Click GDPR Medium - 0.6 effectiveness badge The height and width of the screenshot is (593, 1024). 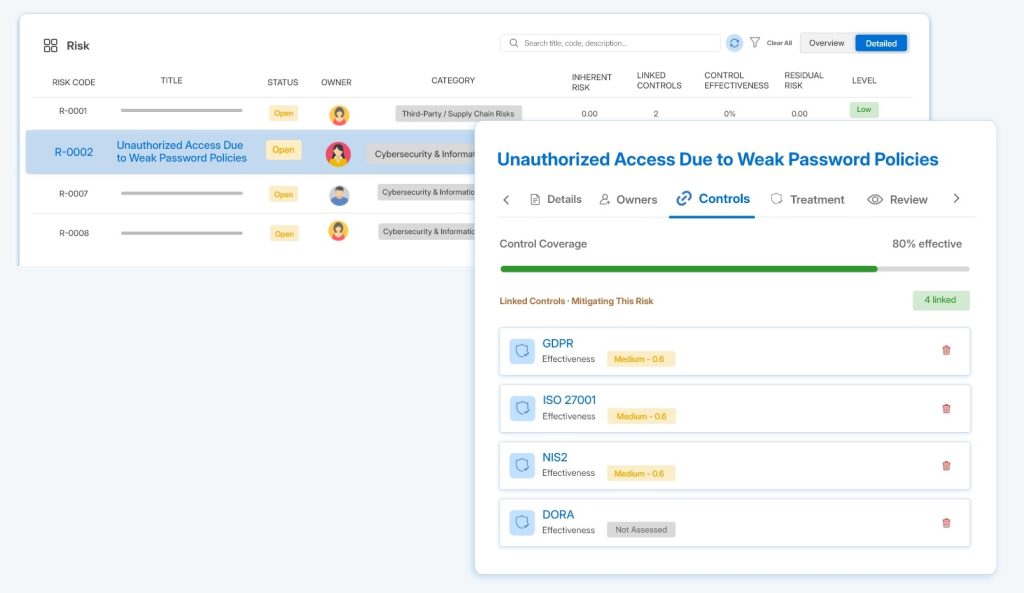(640, 359)
